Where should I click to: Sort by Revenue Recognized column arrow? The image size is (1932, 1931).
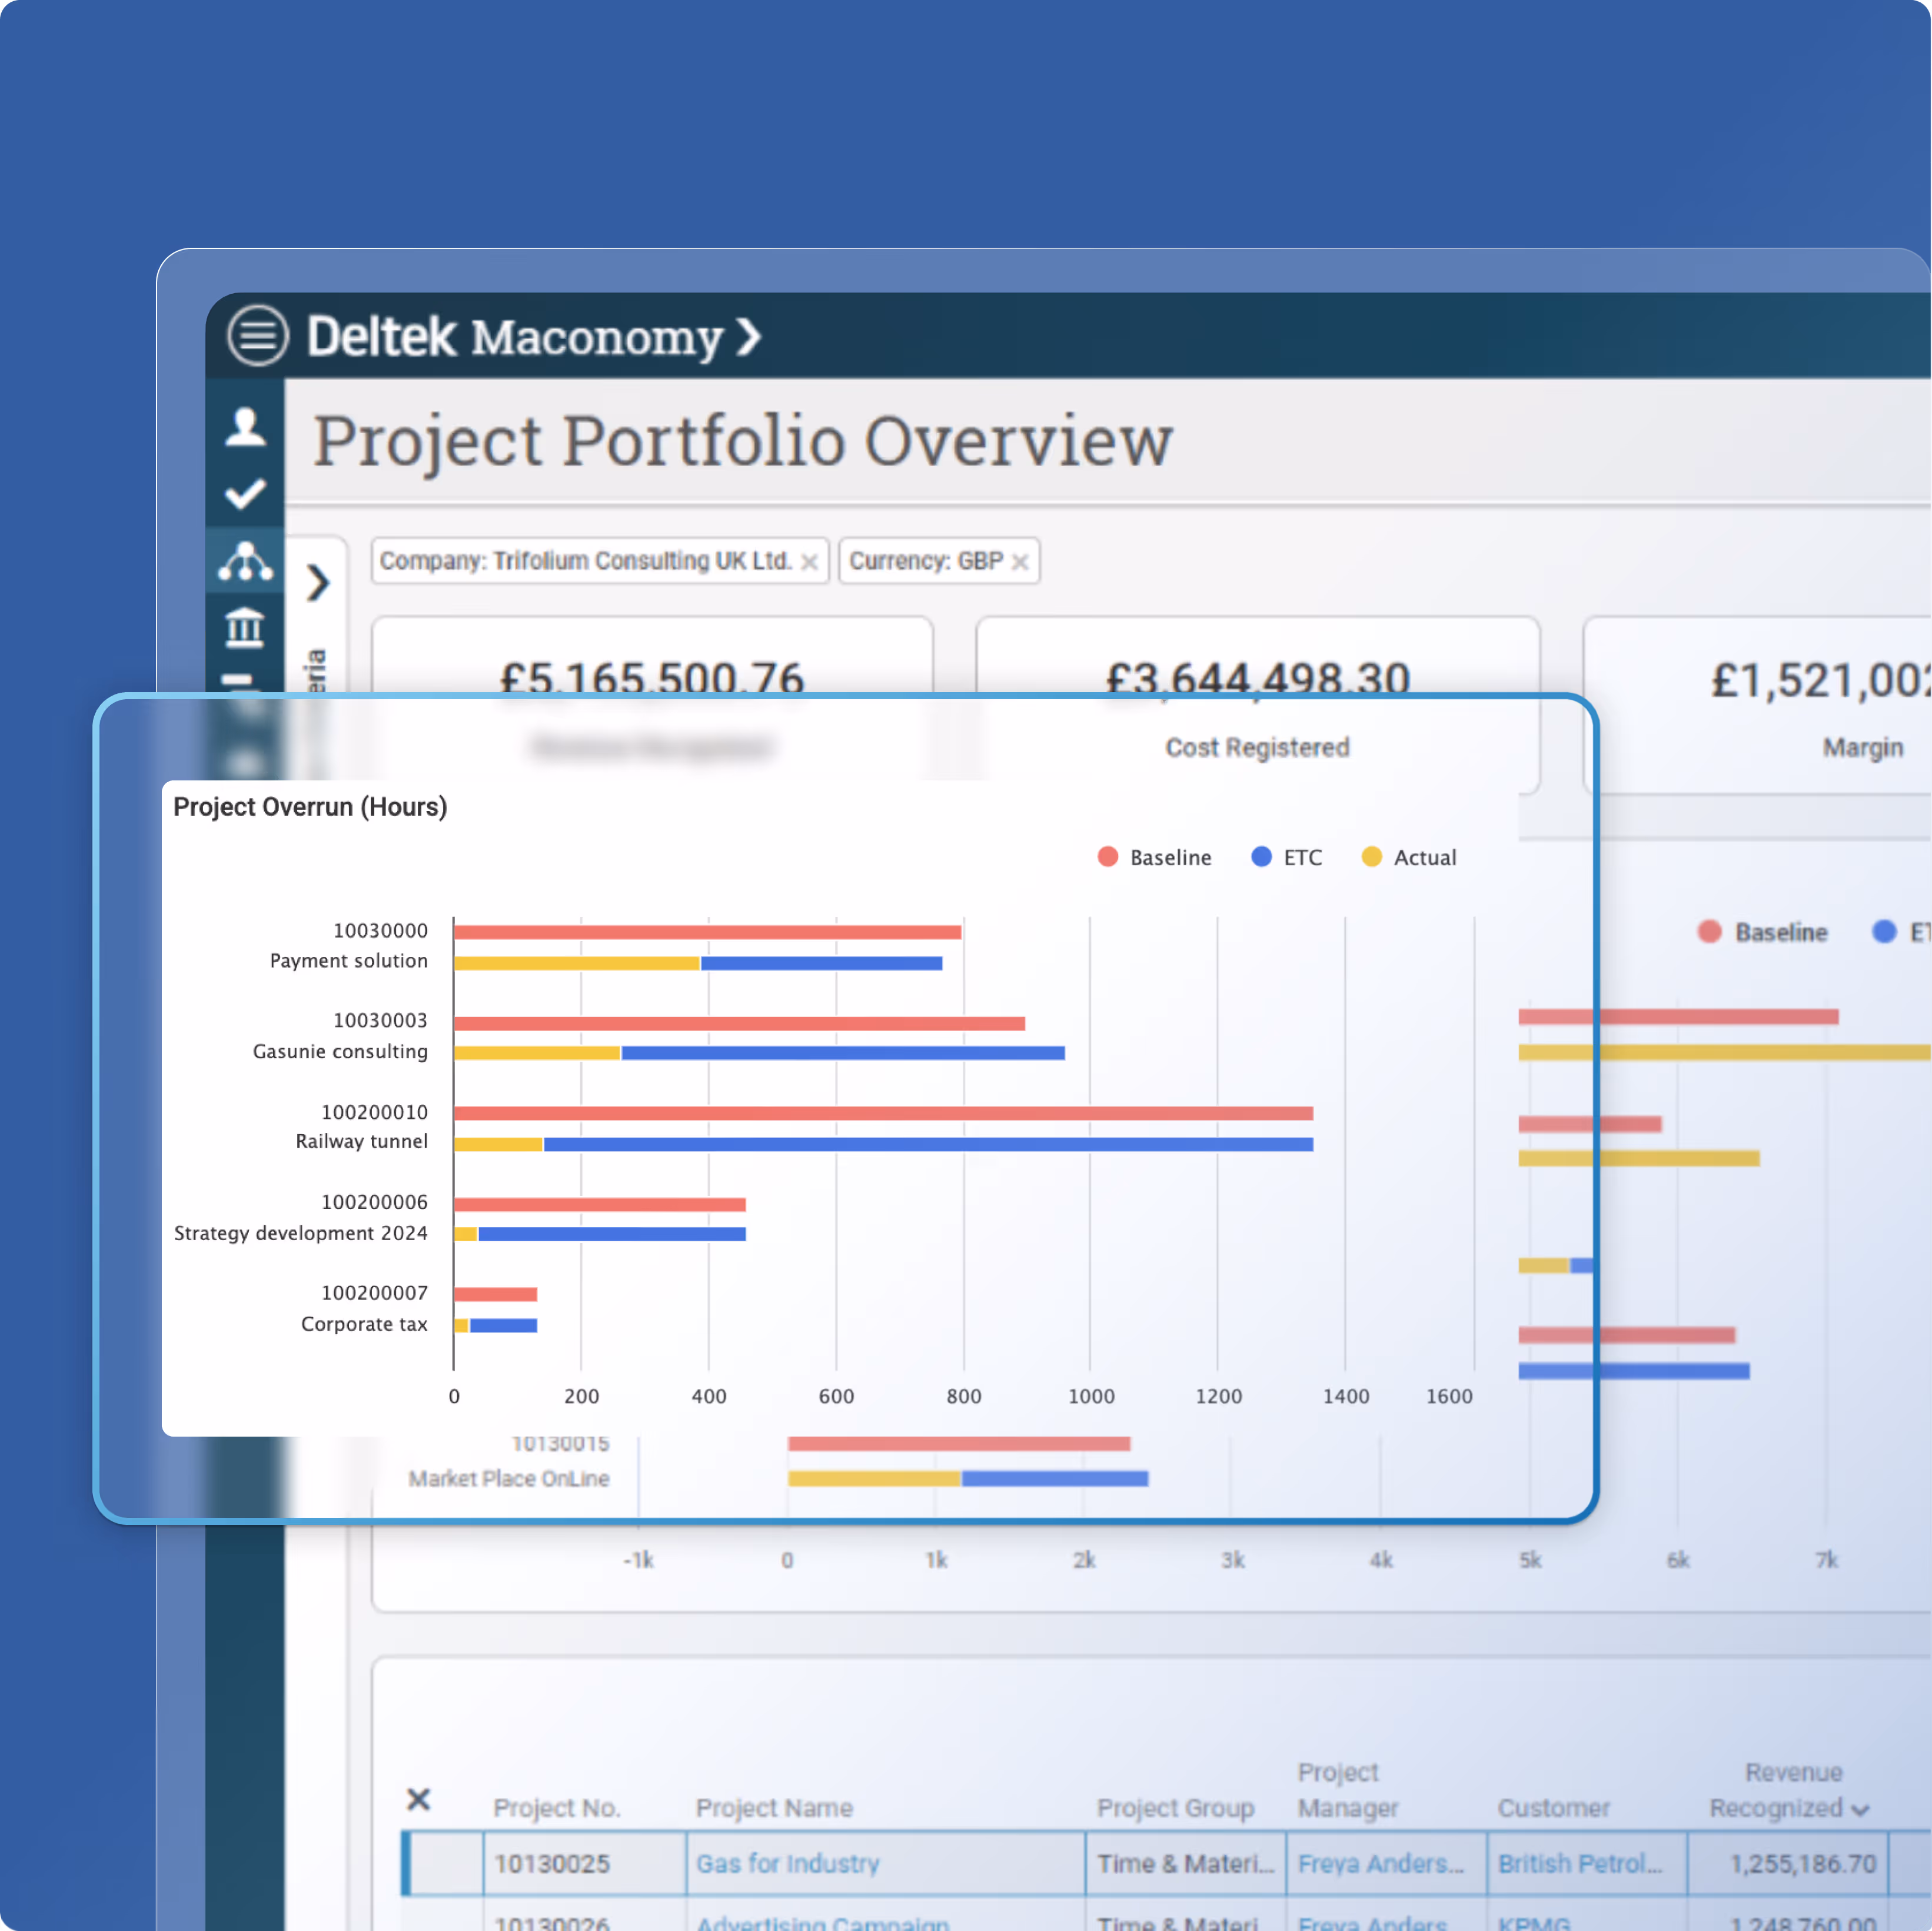click(x=1860, y=1810)
